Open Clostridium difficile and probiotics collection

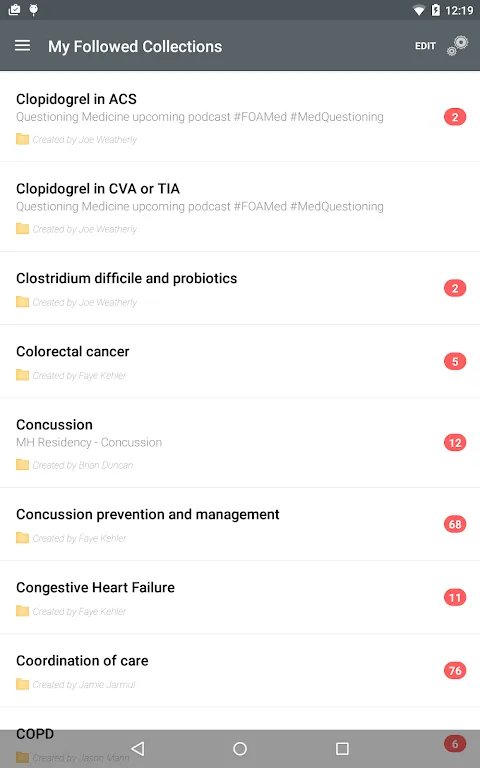click(x=240, y=288)
